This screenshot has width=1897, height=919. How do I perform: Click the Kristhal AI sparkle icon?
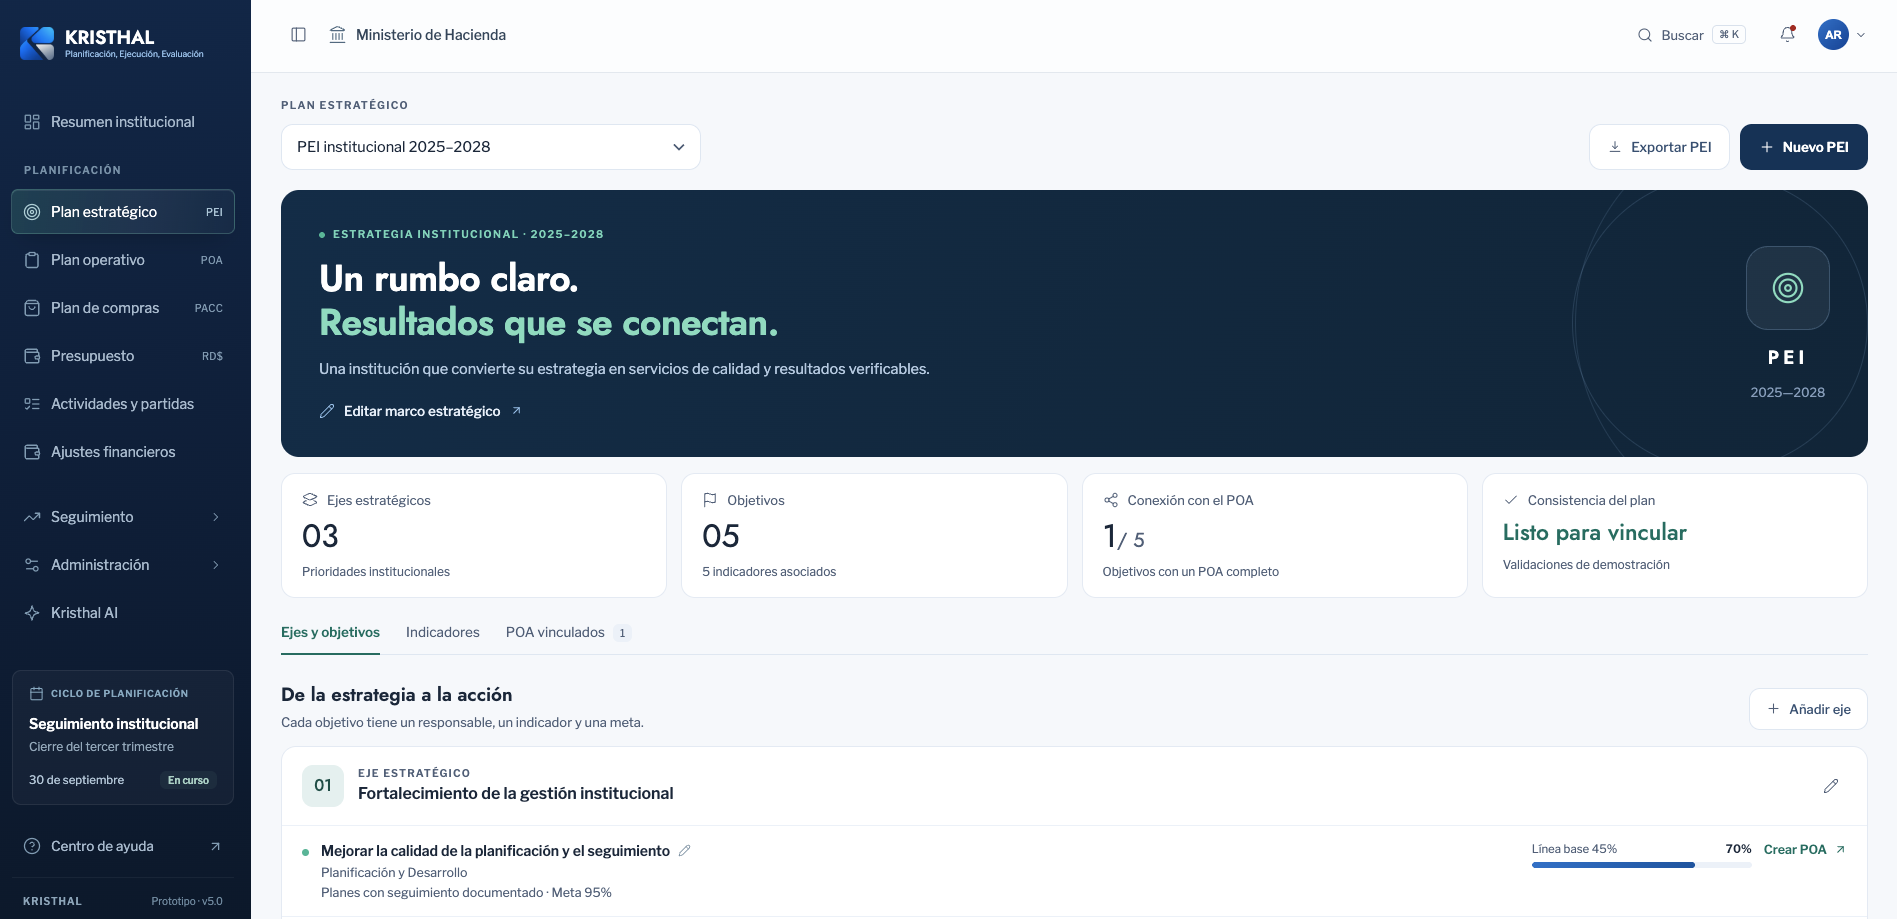point(32,613)
